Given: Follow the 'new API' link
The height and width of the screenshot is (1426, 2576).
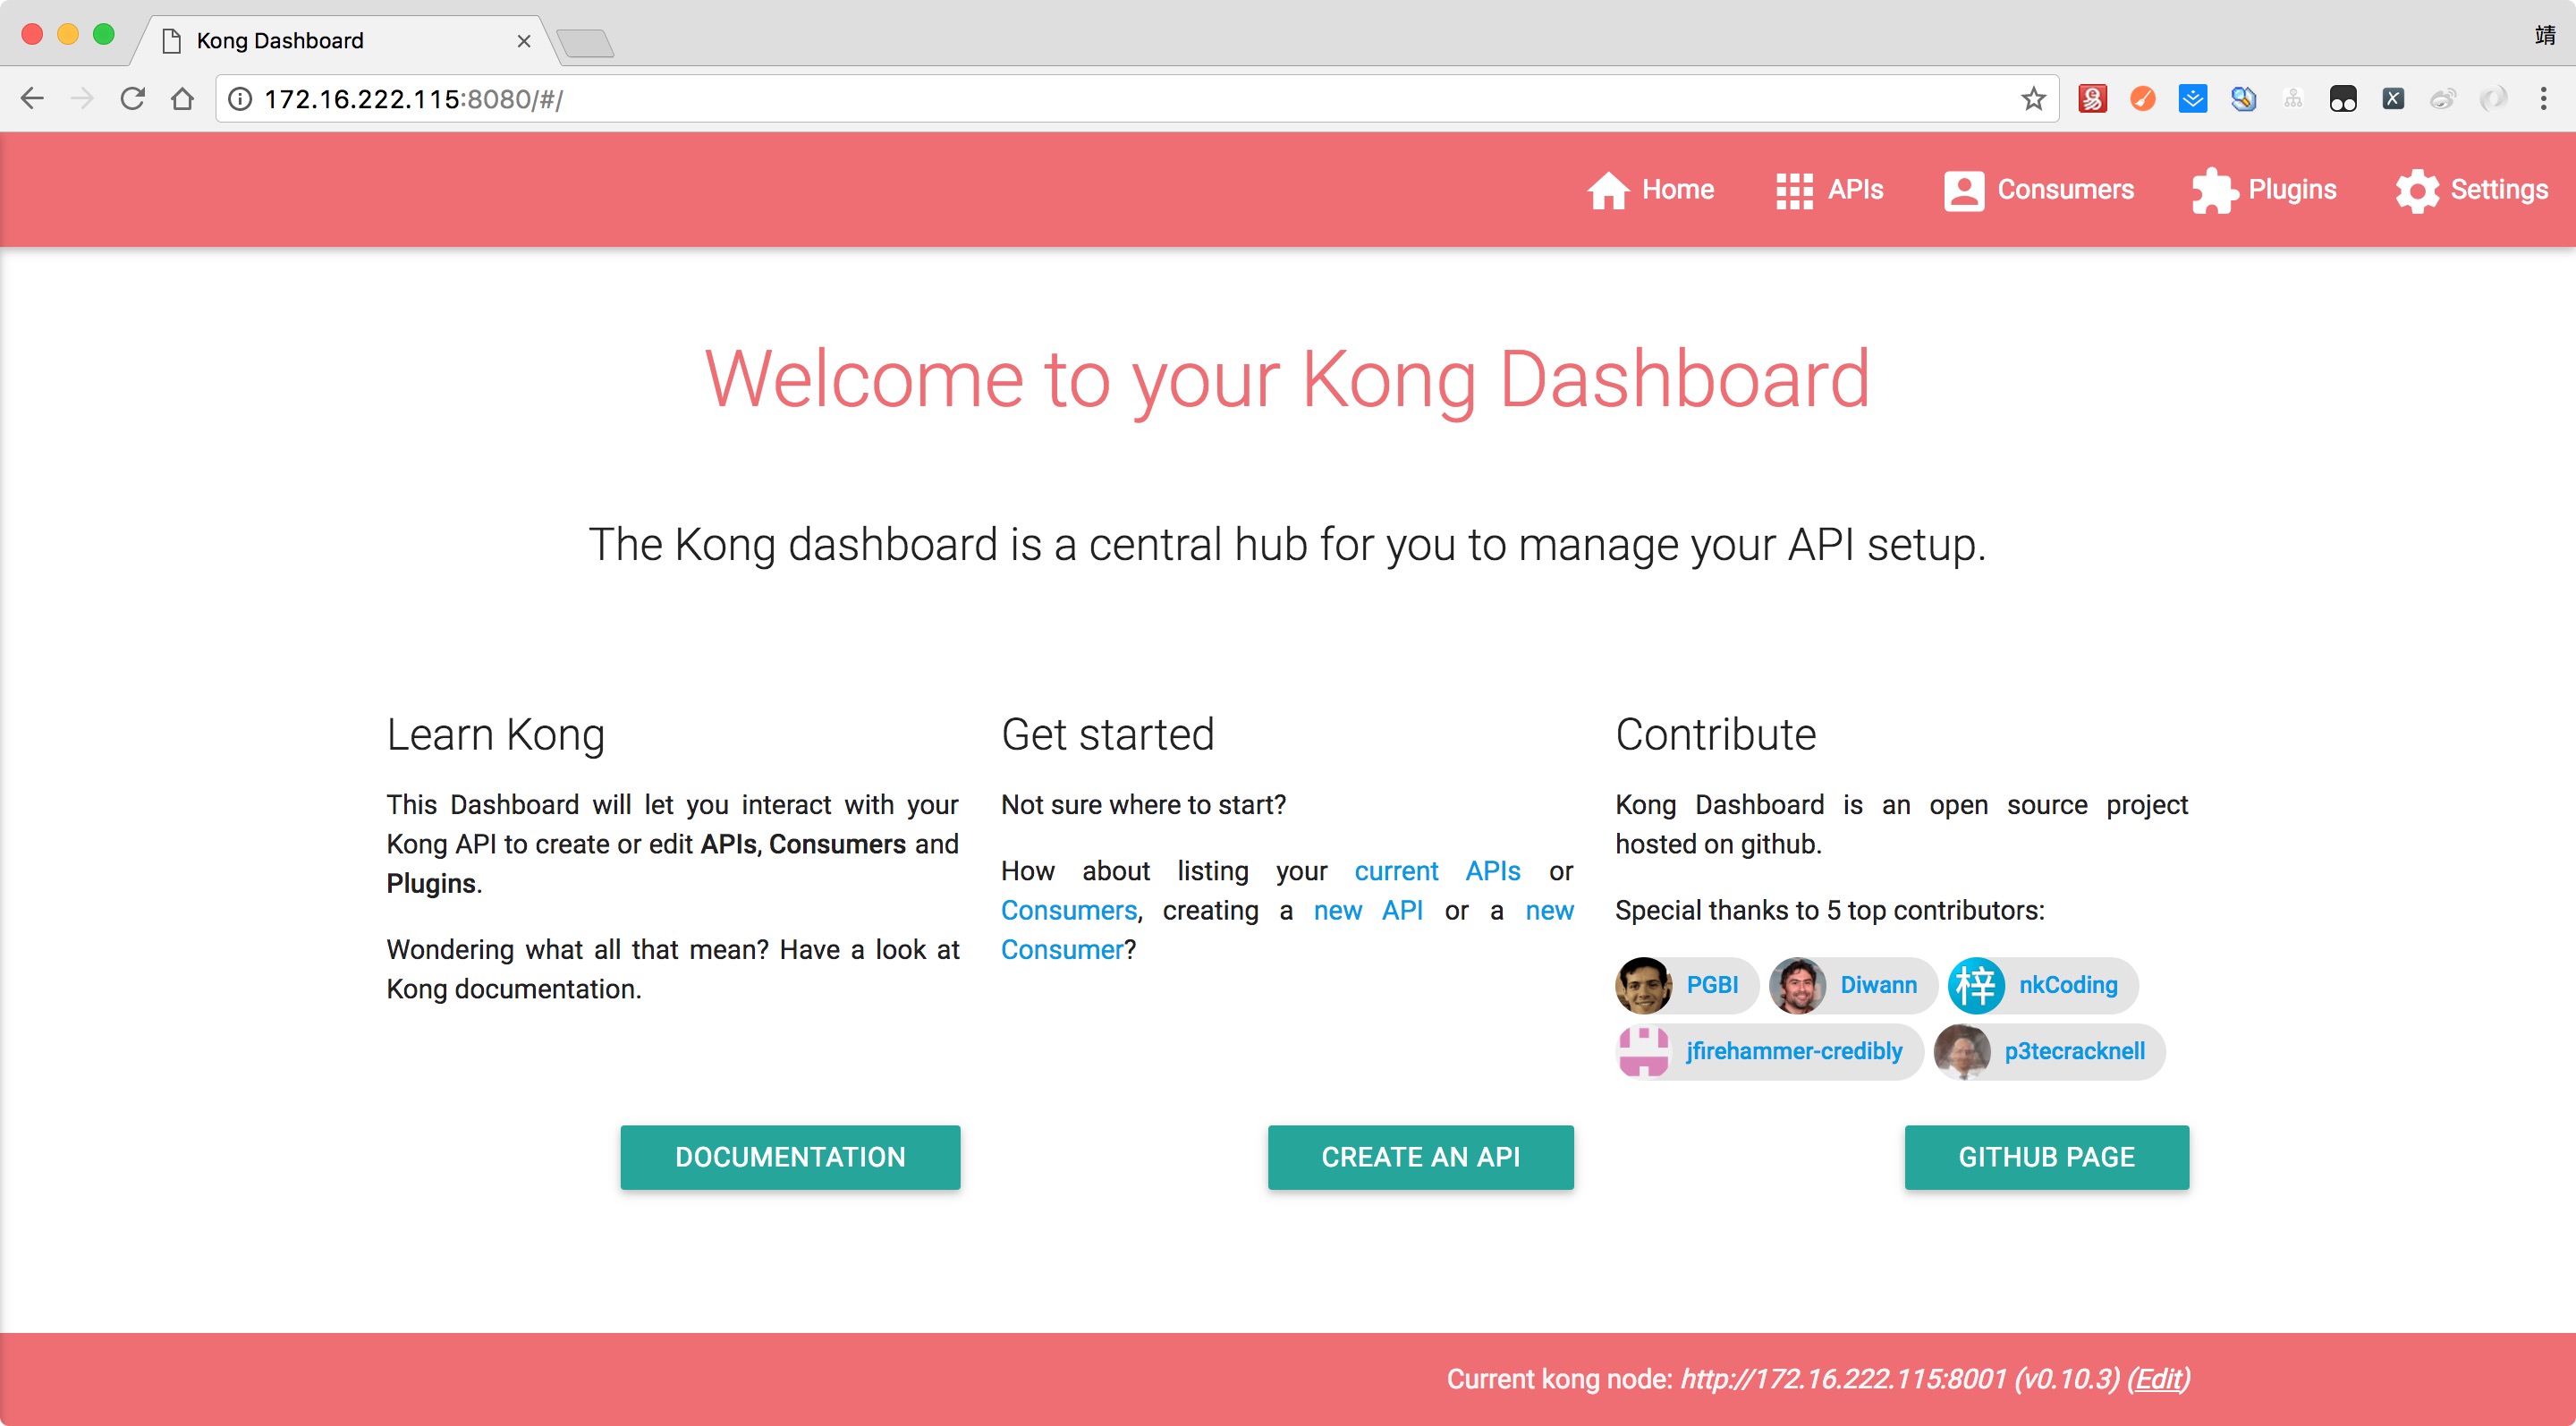Looking at the screenshot, I should pyautogui.click(x=1368, y=911).
